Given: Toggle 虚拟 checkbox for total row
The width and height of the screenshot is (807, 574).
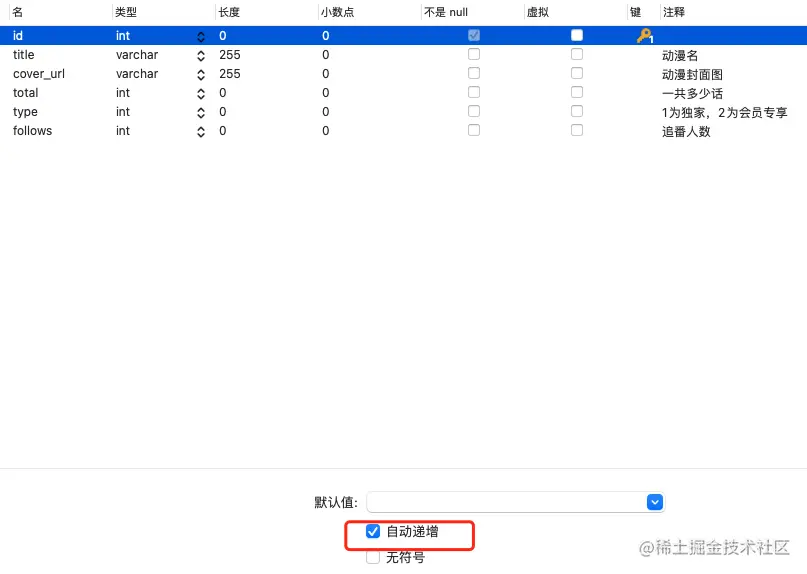Looking at the screenshot, I should pyautogui.click(x=577, y=92).
